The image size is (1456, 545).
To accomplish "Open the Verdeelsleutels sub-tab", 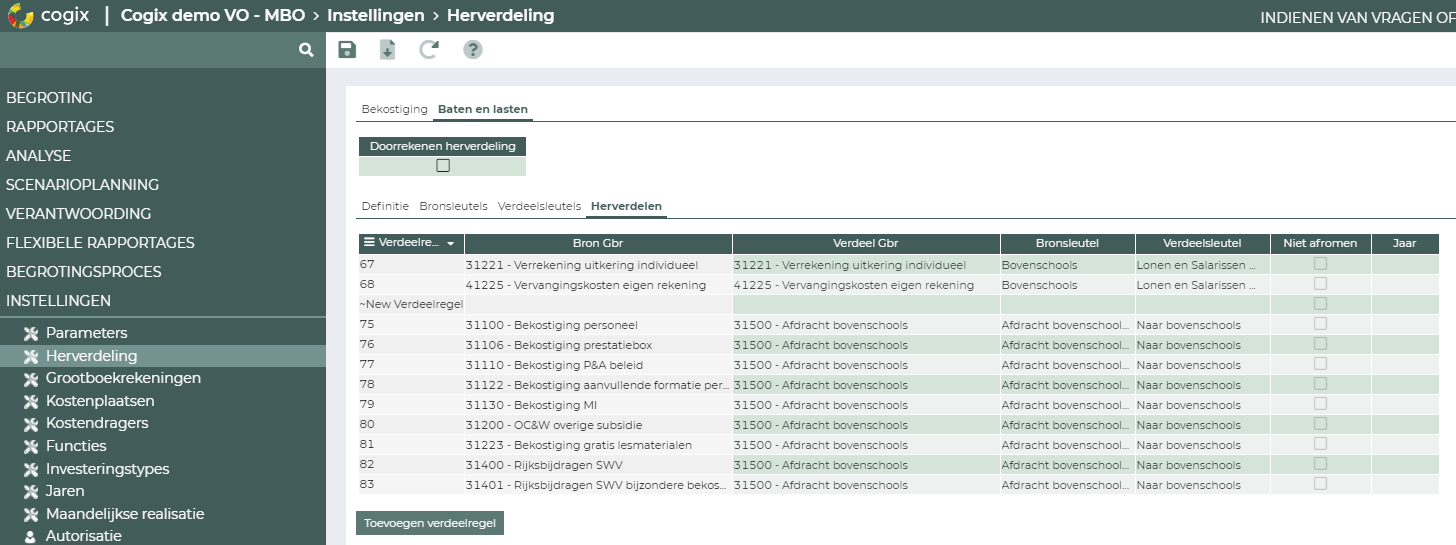I will coord(539,206).
